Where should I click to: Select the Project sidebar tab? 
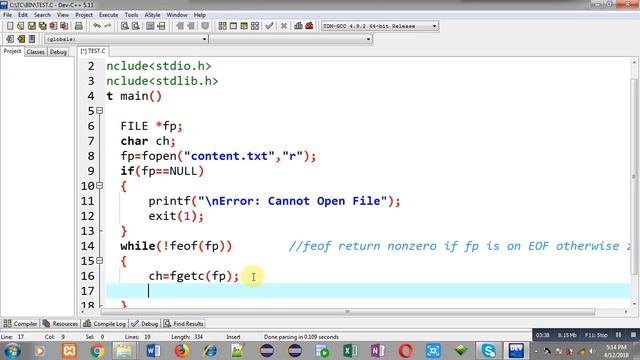tap(12, 51)
